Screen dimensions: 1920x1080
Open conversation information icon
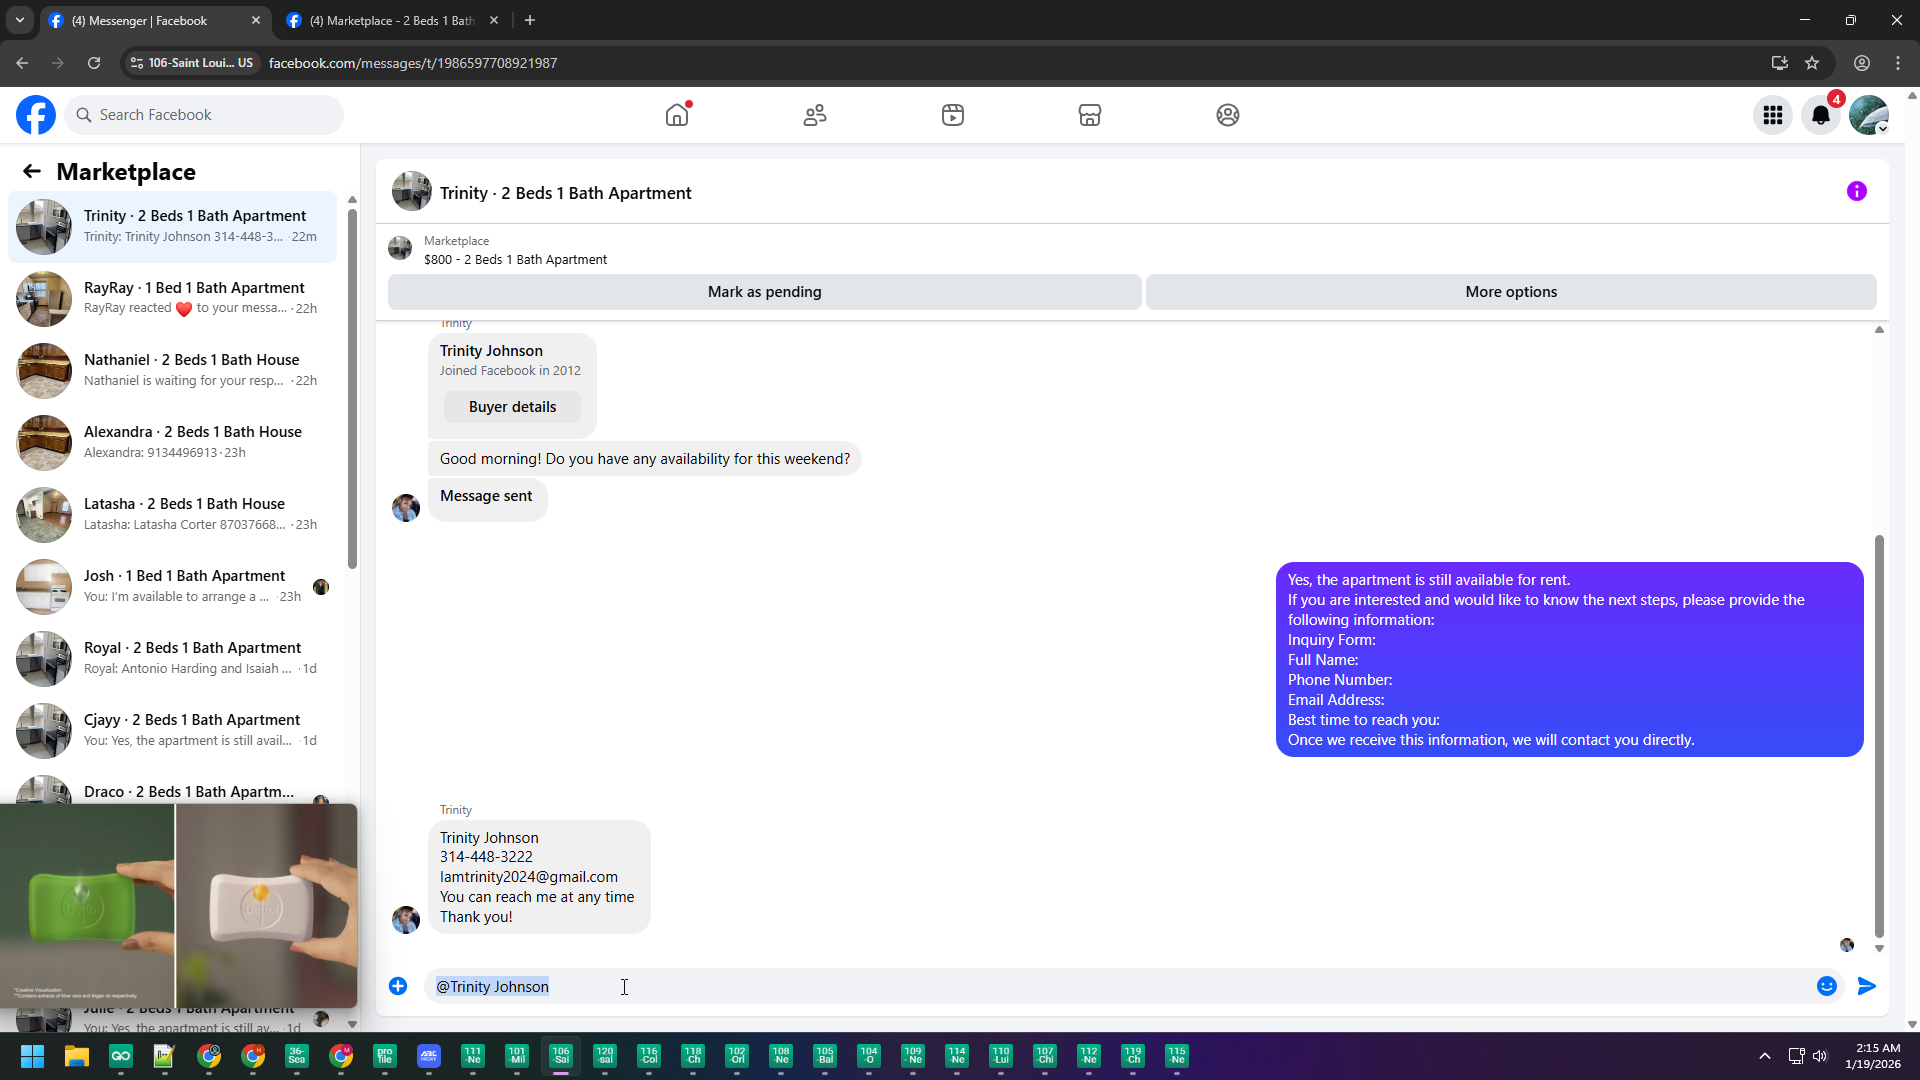(1857, 191)
